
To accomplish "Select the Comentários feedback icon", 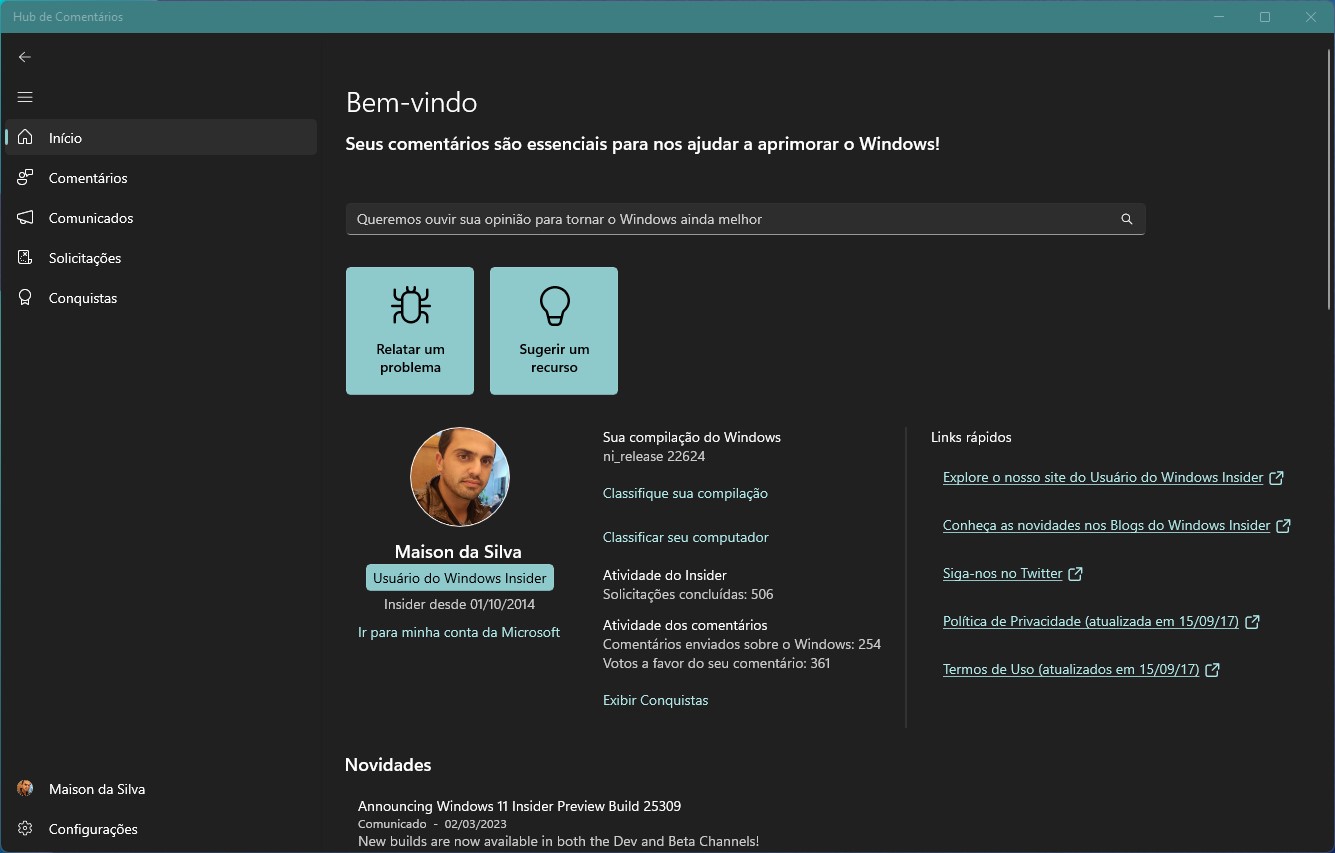I will 25,177.
